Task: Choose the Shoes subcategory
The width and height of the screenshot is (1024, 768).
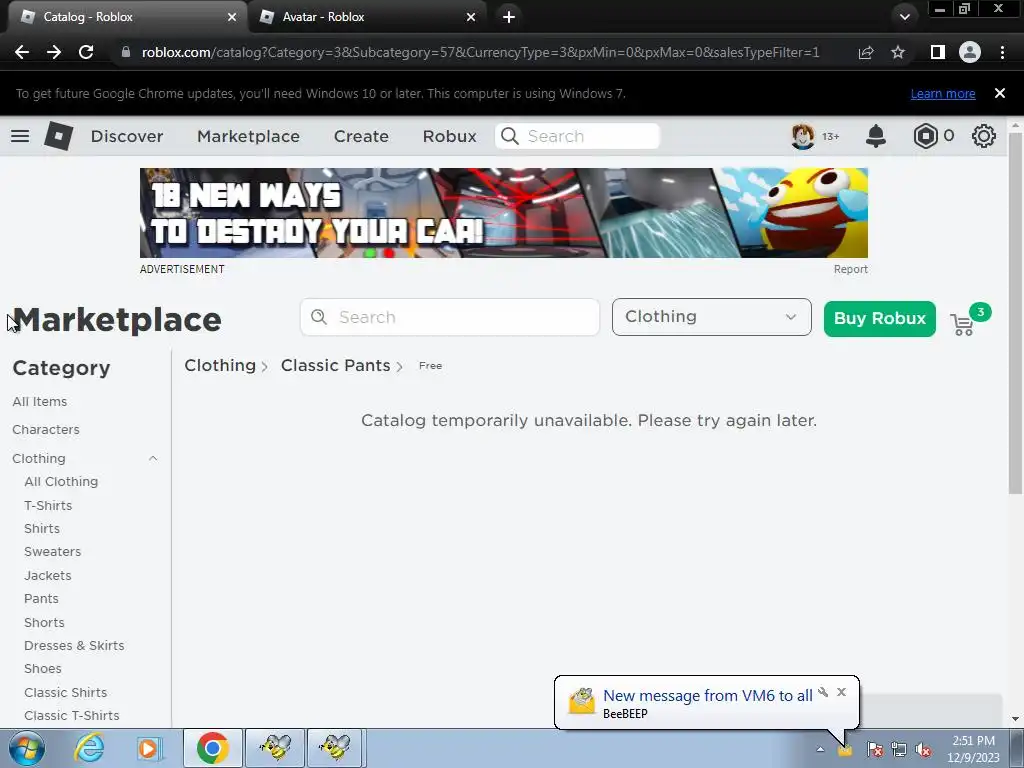Action: 42,669
